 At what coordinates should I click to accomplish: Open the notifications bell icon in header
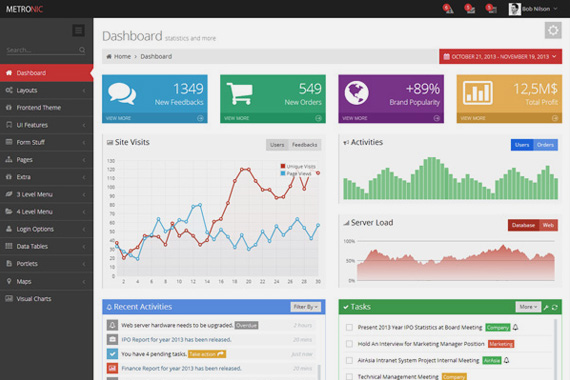pyautogui.click(x=448, y=9)
